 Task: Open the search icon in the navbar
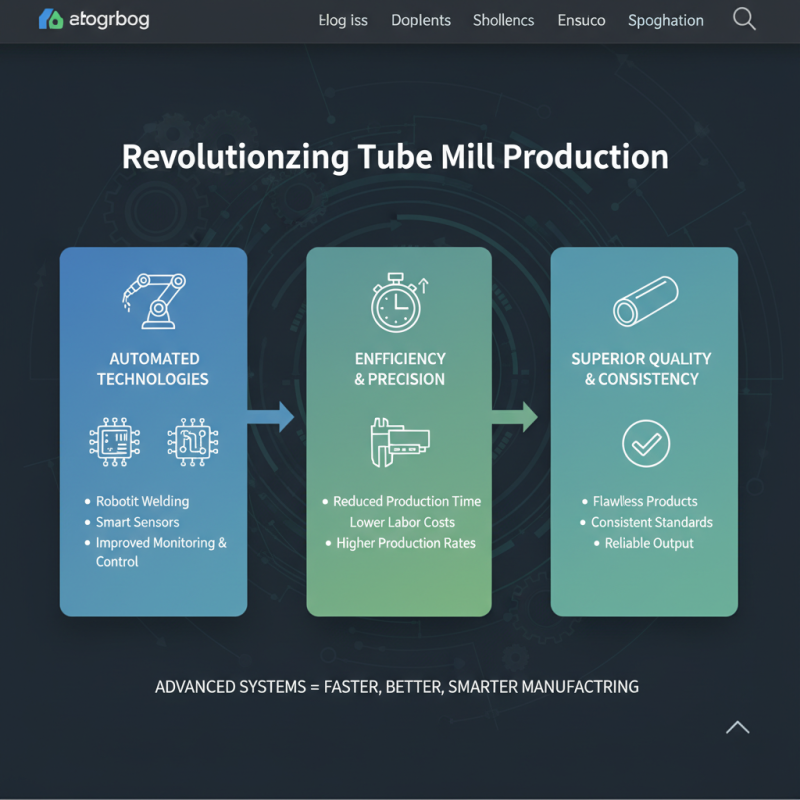coord(744,19)
